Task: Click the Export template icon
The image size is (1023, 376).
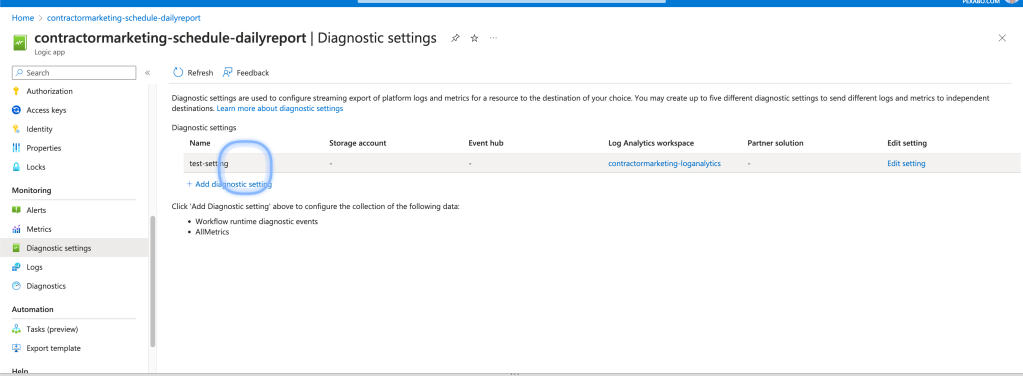Action: 16,348
